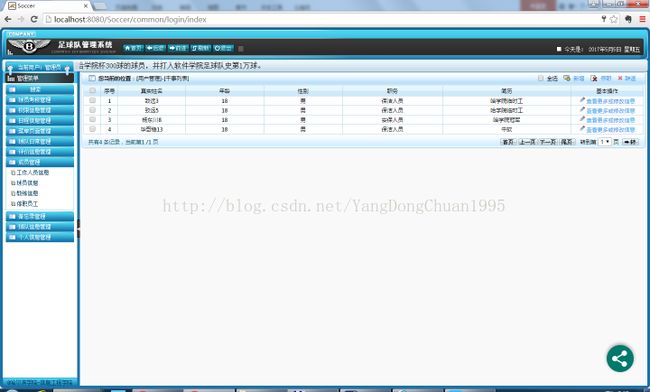Expand the 个人信息管理 sidebar section
The height and width of the screenshot is (392, 650).
[40, 237]
